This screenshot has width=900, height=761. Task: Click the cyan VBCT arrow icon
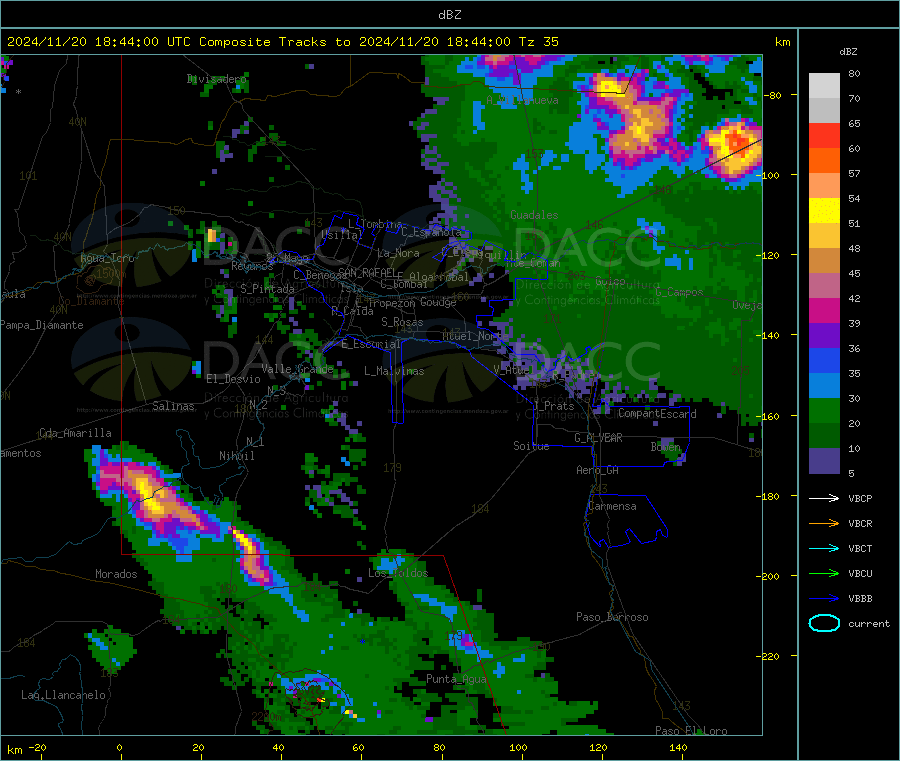click(x=824, y=549)
